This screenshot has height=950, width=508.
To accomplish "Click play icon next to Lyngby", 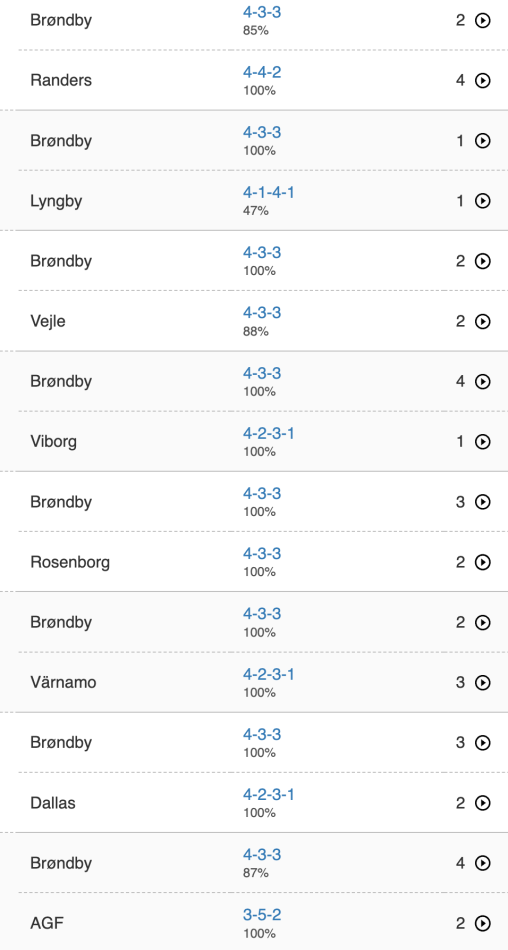I will [483, 201].
